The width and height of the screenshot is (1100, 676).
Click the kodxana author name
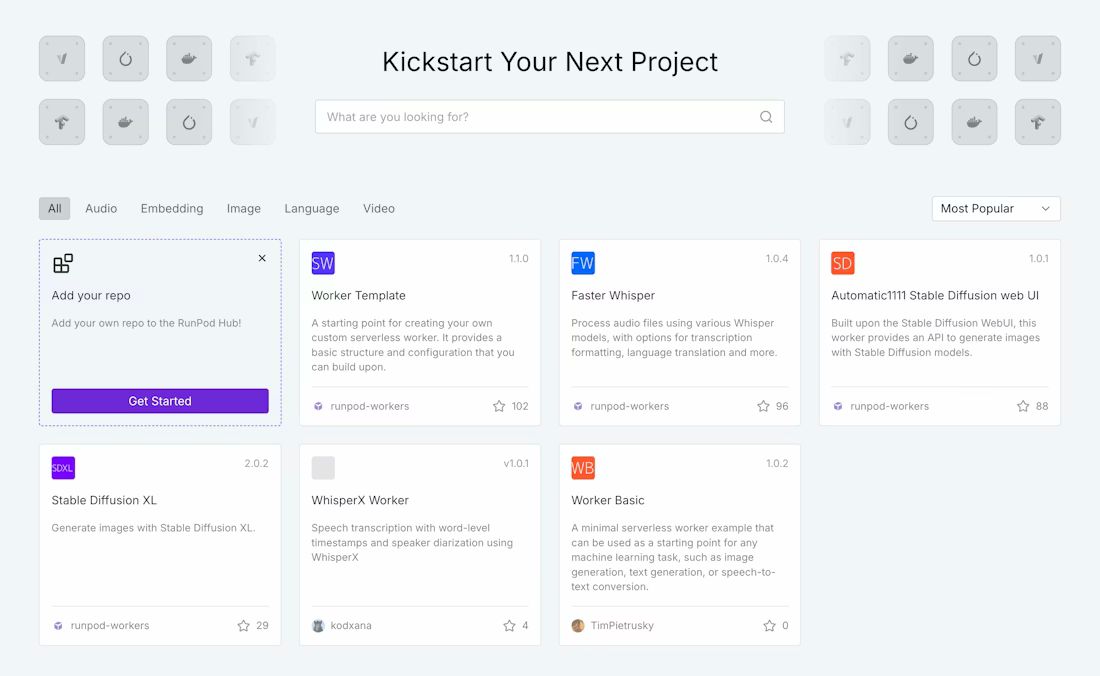pyautogui.click(x=351, y=626)
